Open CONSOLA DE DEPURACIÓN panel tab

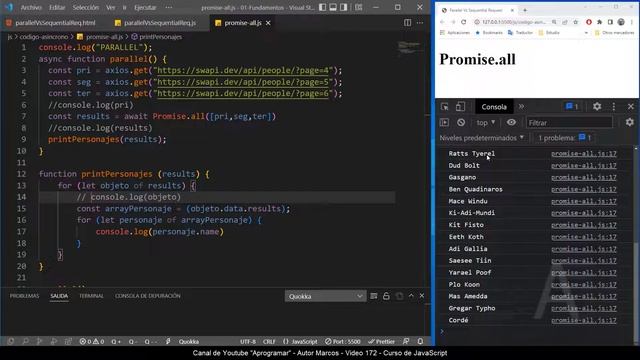pyautogui.click(x=148, y=296)
